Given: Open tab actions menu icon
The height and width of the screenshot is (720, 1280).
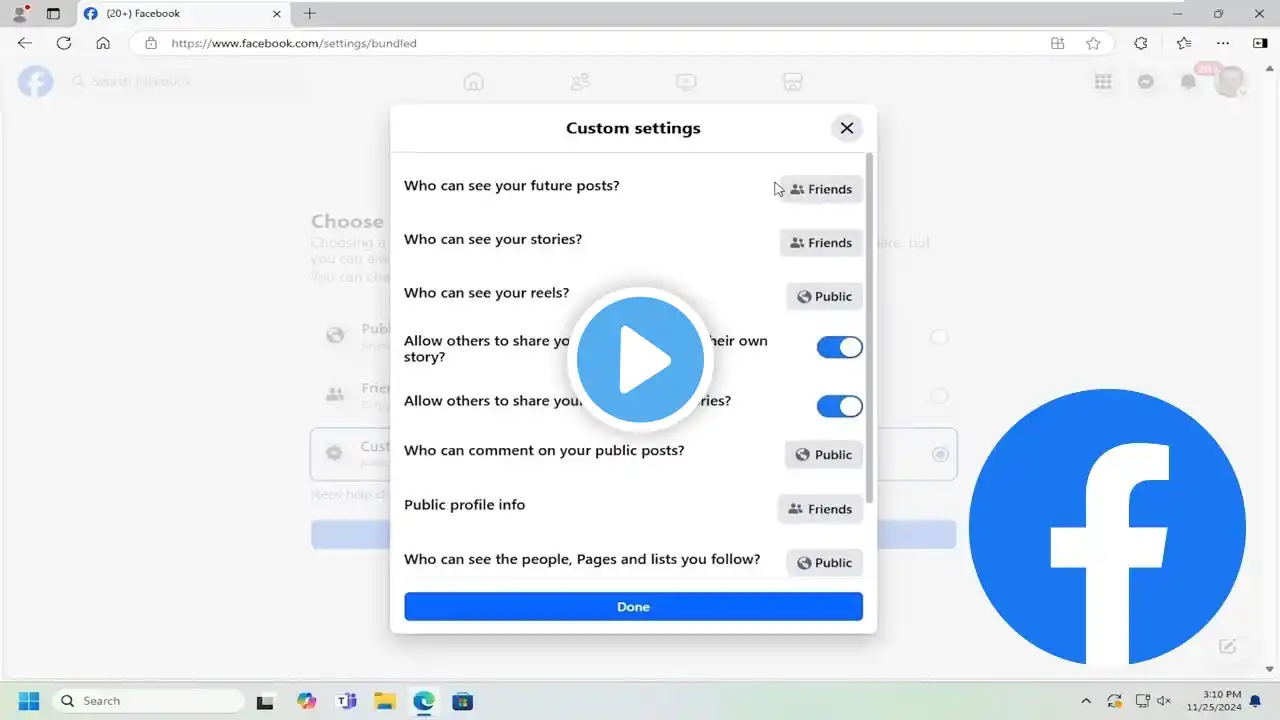Looking at the screenshot, I should (53, 14).
